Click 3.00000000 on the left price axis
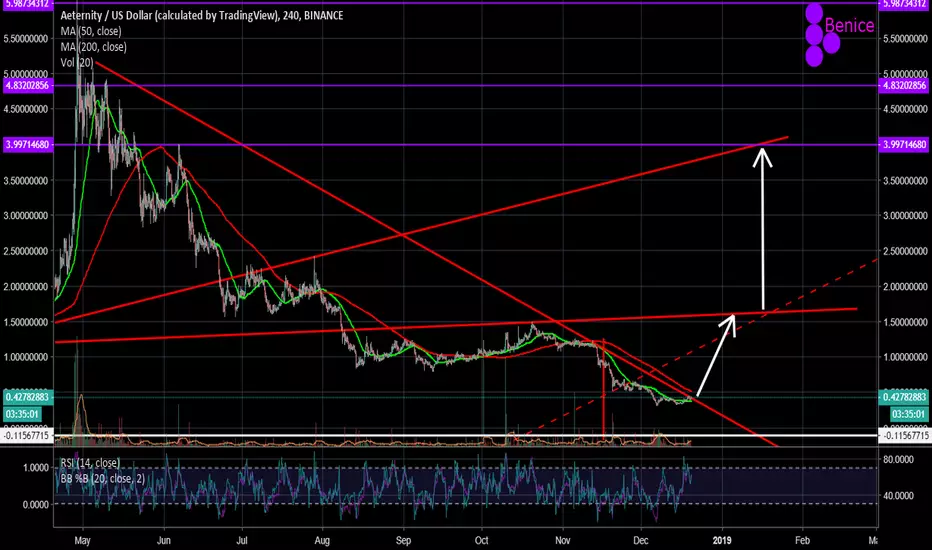The height and width of the screenshot is (550, 932). 26,216
